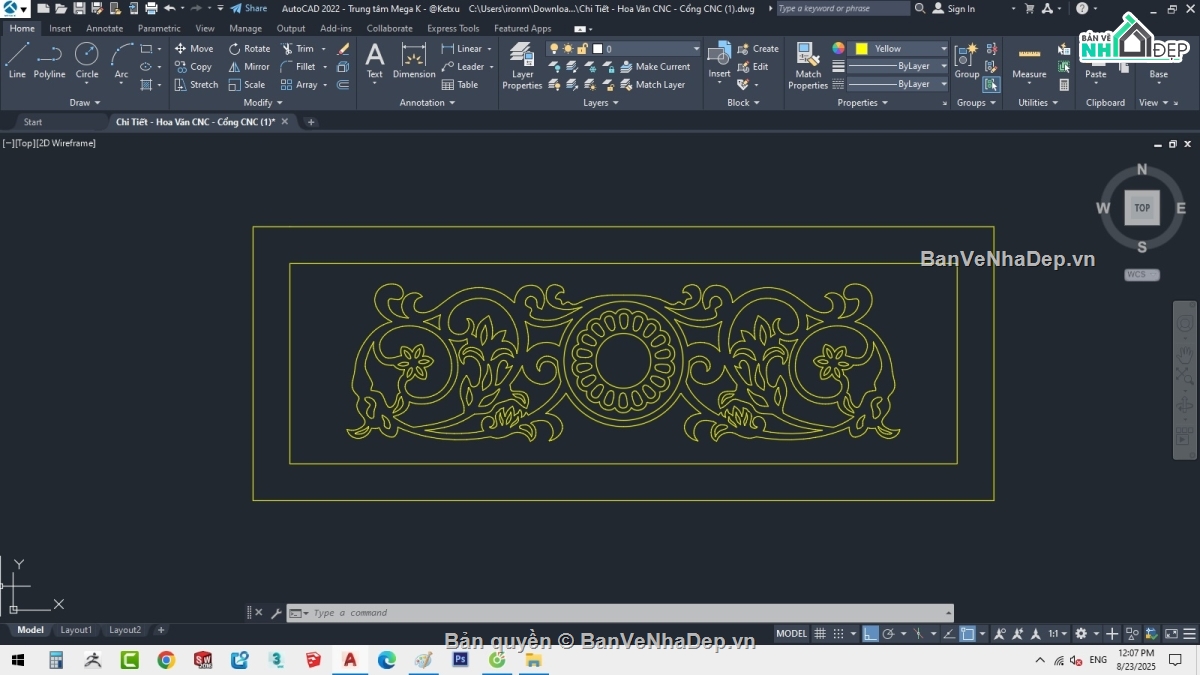1200x675 pixels.
Task: Open the Layout1 tab
Action: click(x=76, y=630)
